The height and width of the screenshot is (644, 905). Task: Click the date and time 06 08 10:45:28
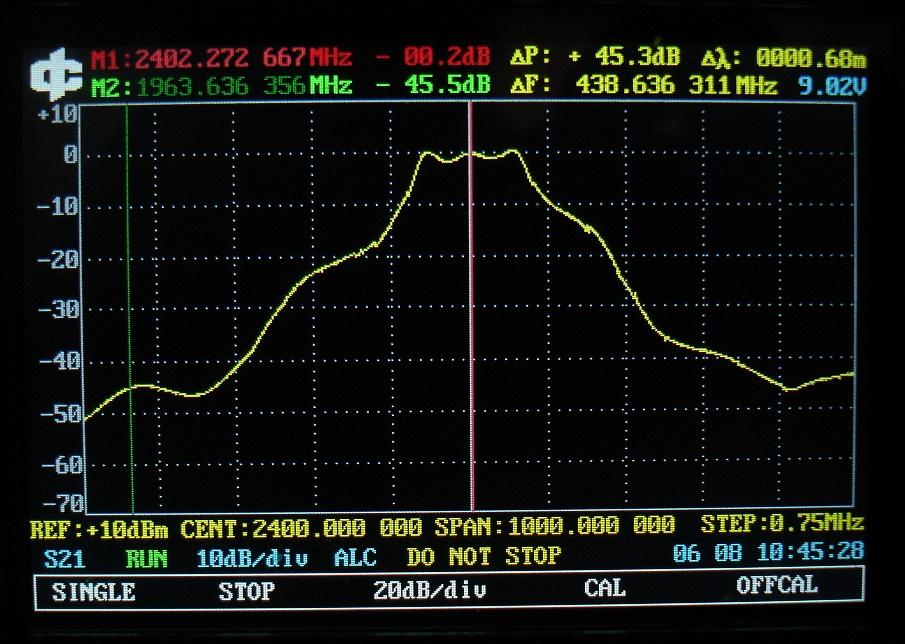pyautogui.click(x=768, y=552)
